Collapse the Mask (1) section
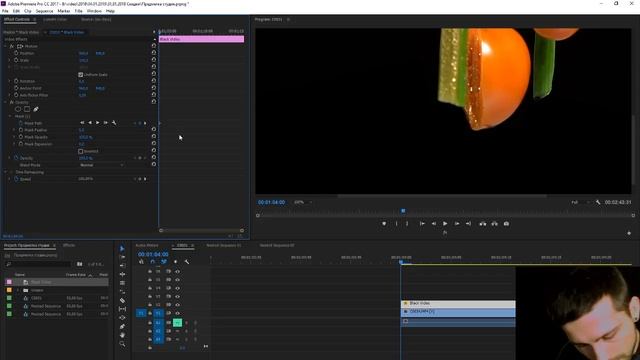Screen dimensions: 640x360 click(10, 116)
